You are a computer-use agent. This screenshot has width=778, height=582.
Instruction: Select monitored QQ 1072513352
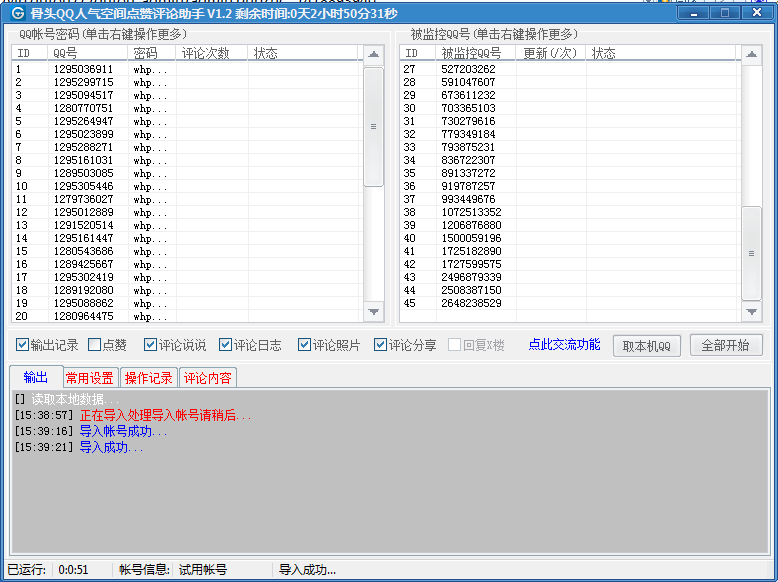point(570,212)
